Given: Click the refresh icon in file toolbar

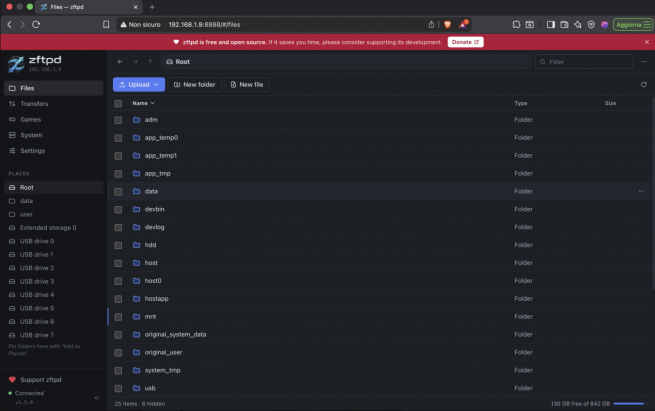Looking at the screenshot, I should point(644,84).
